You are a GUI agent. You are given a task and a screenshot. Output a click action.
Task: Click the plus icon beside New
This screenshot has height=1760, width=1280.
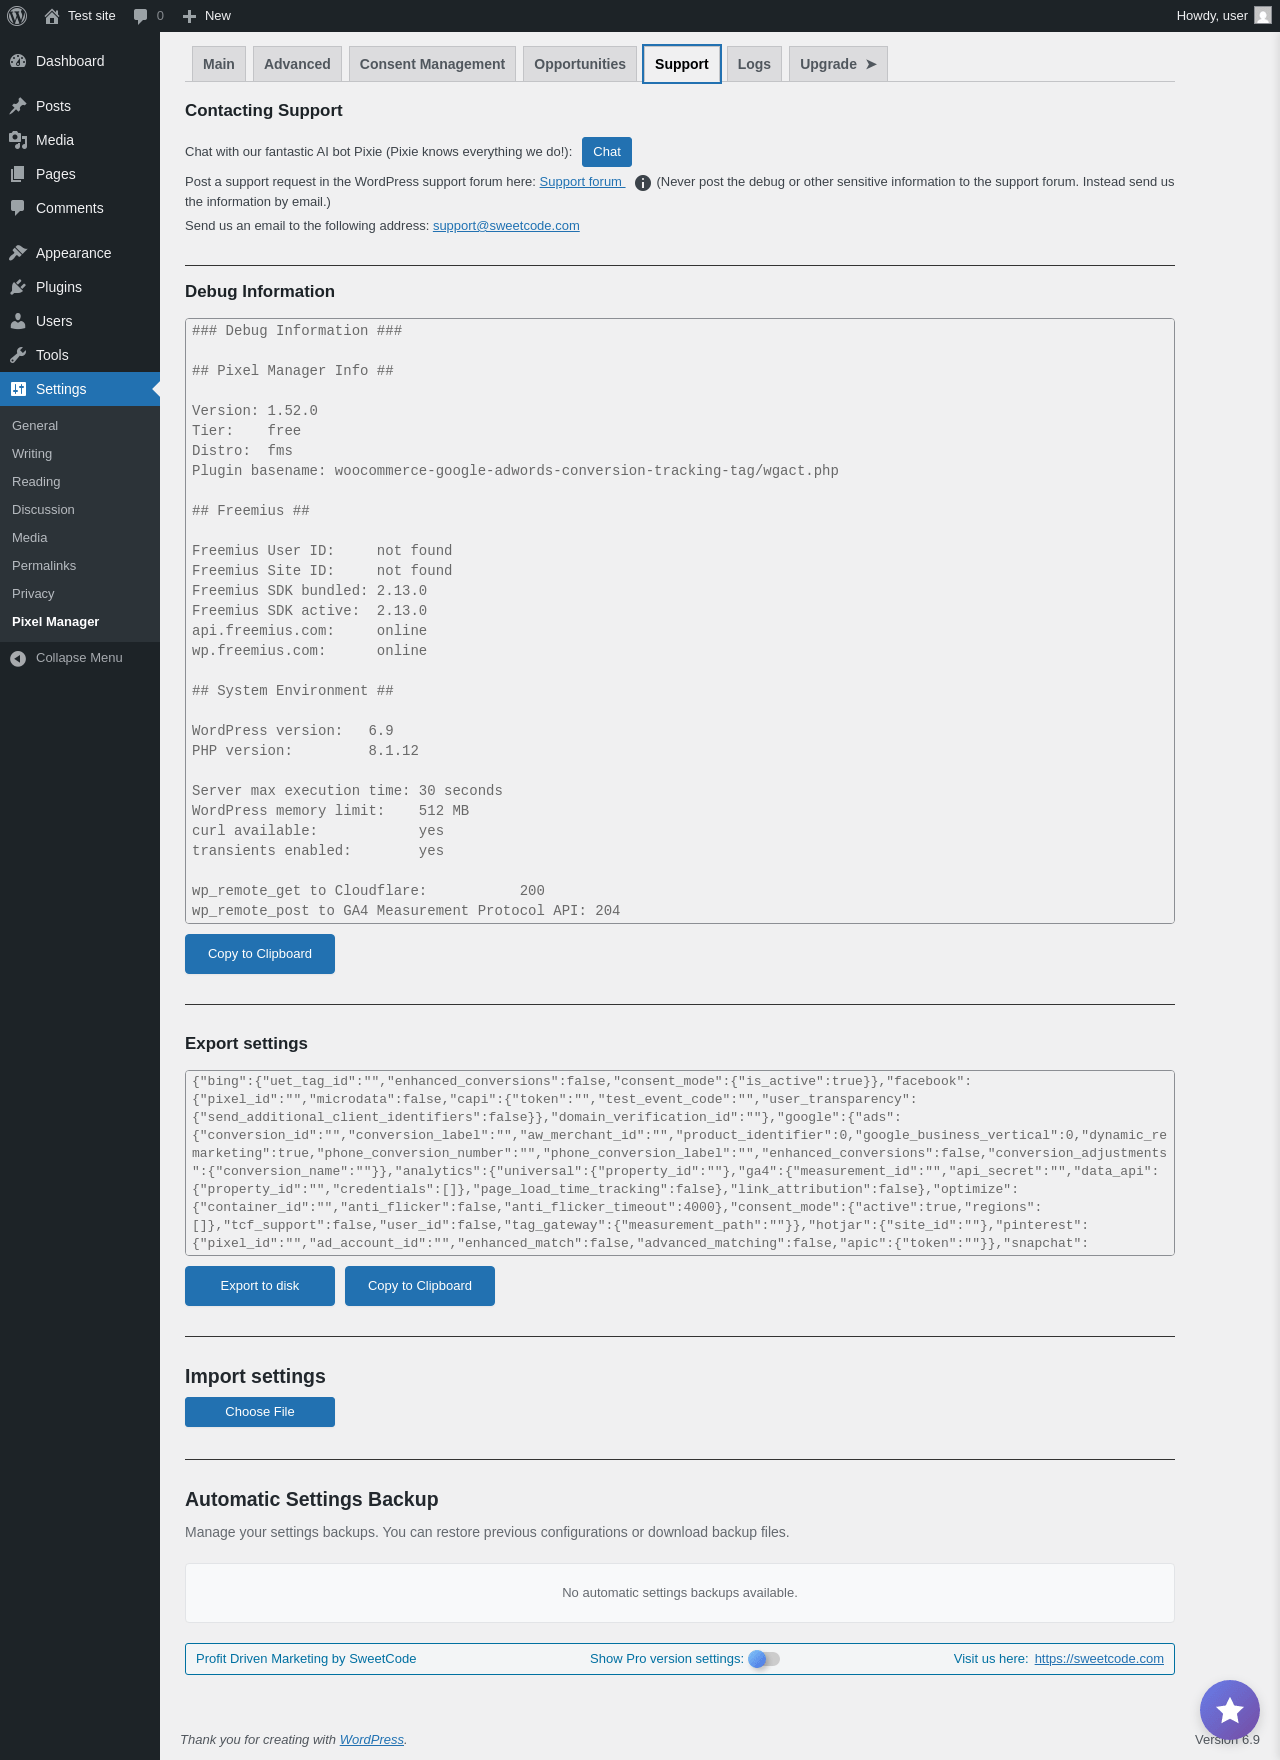[189, 16]
